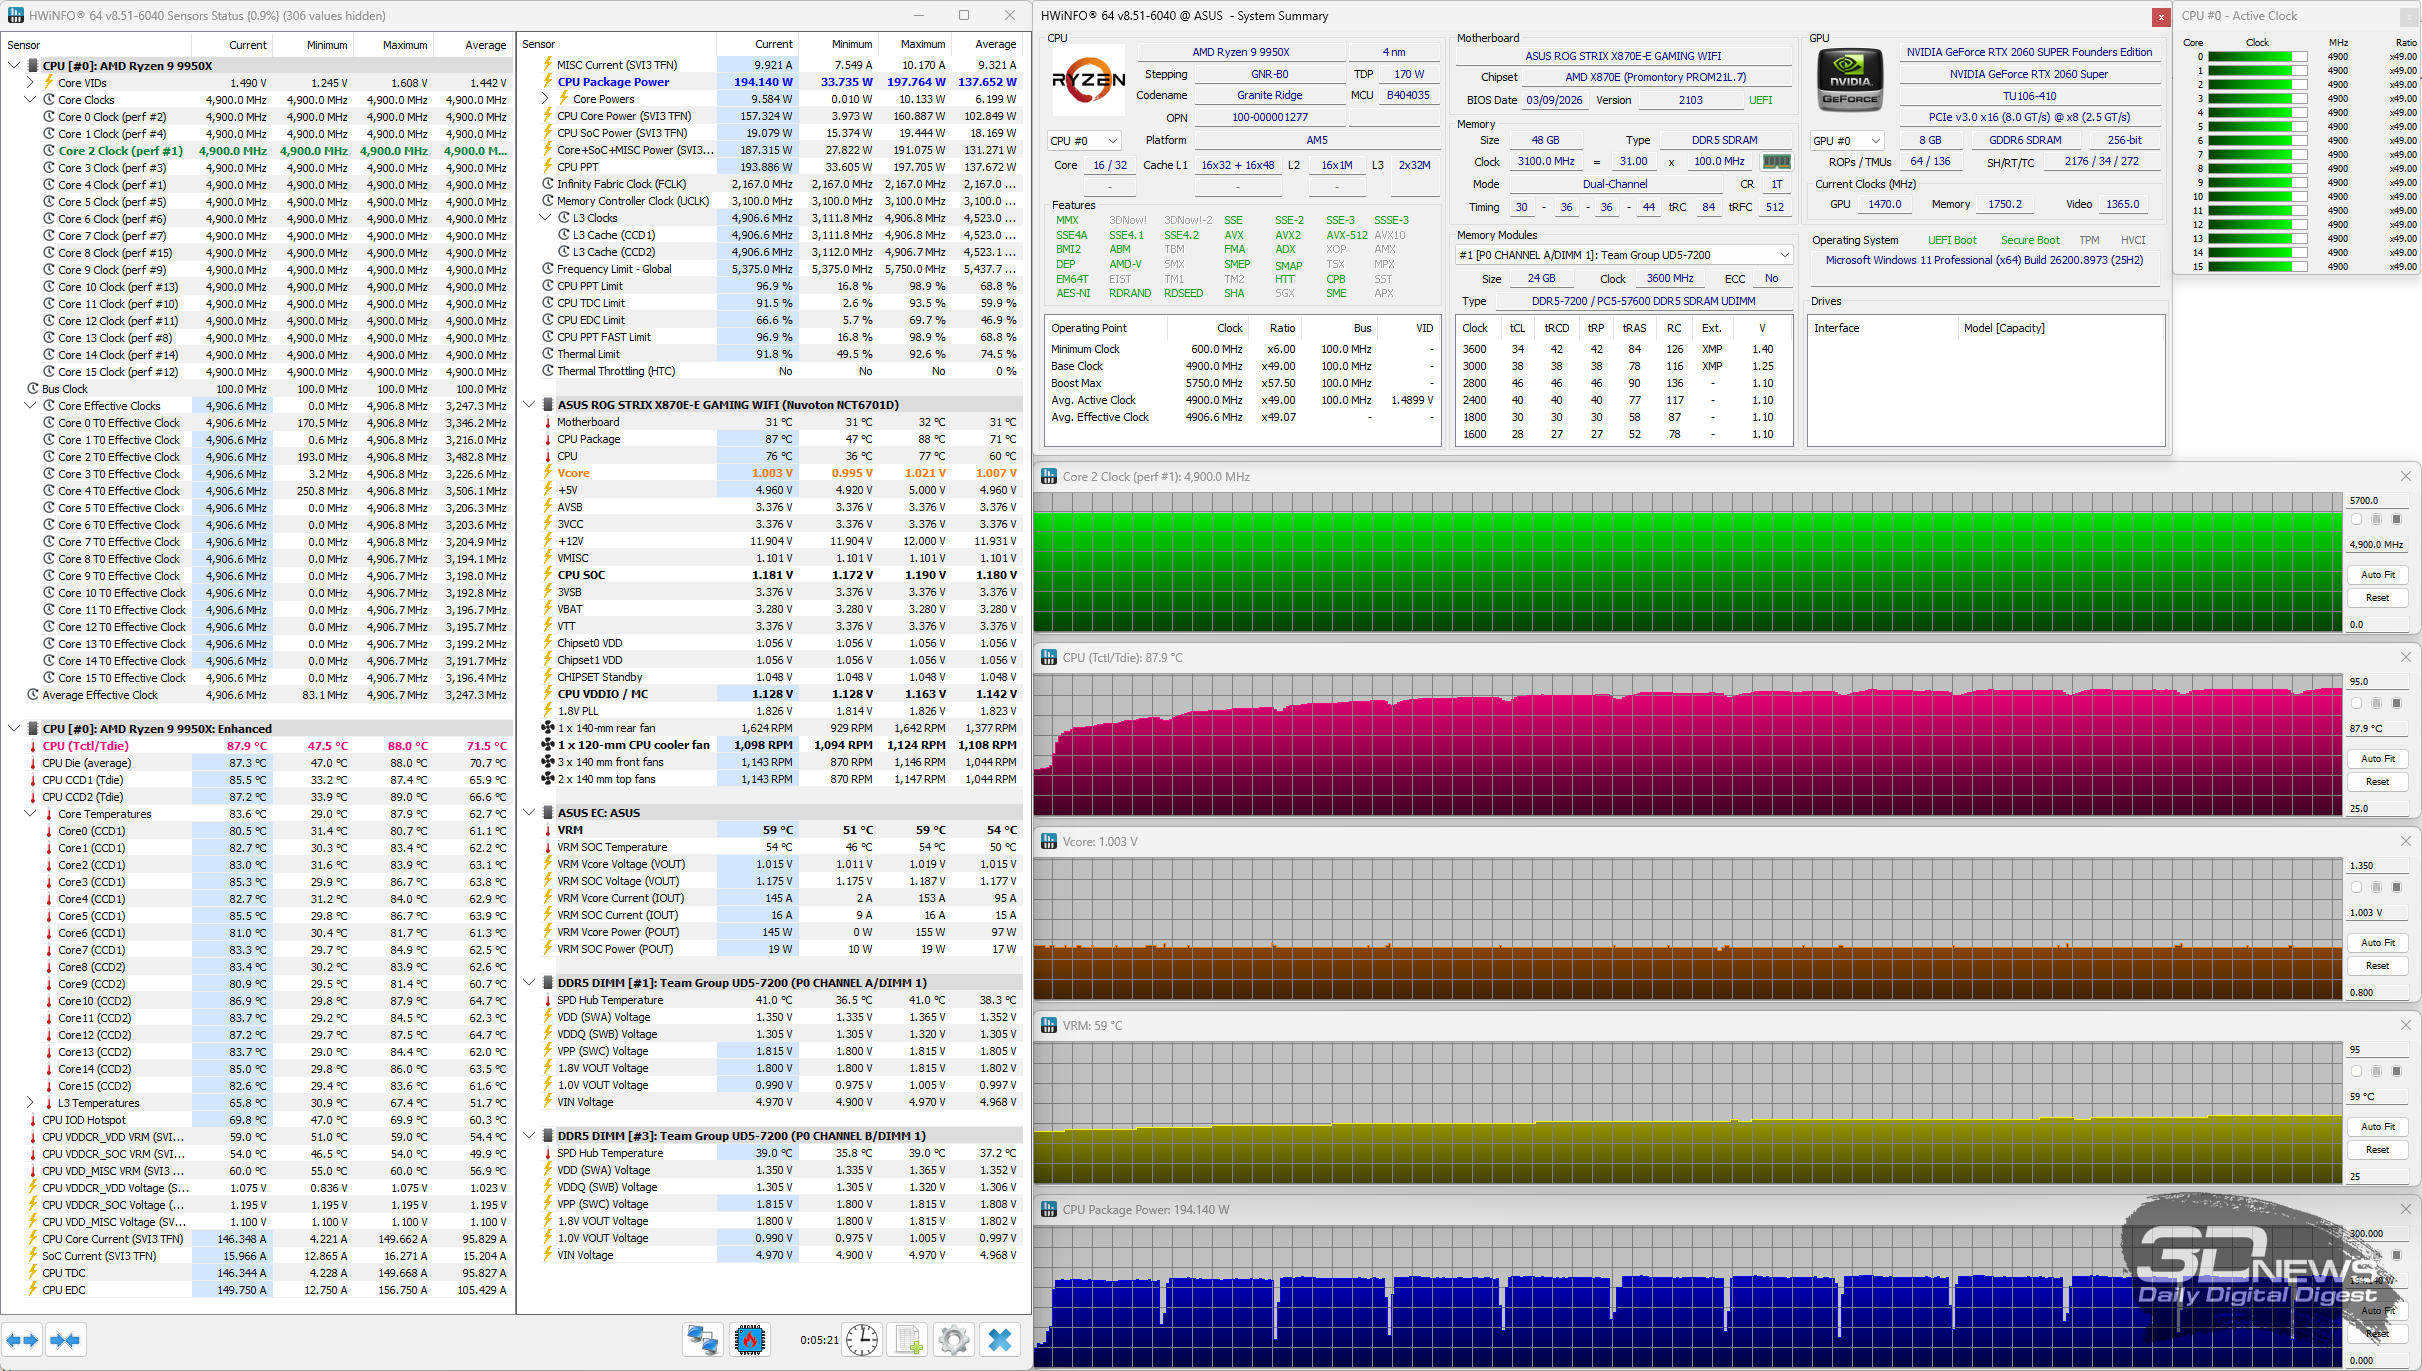Select the light gray style option in CPU Tctl/Tdie graph
2422x1371 pixels.
point(2377,704)
